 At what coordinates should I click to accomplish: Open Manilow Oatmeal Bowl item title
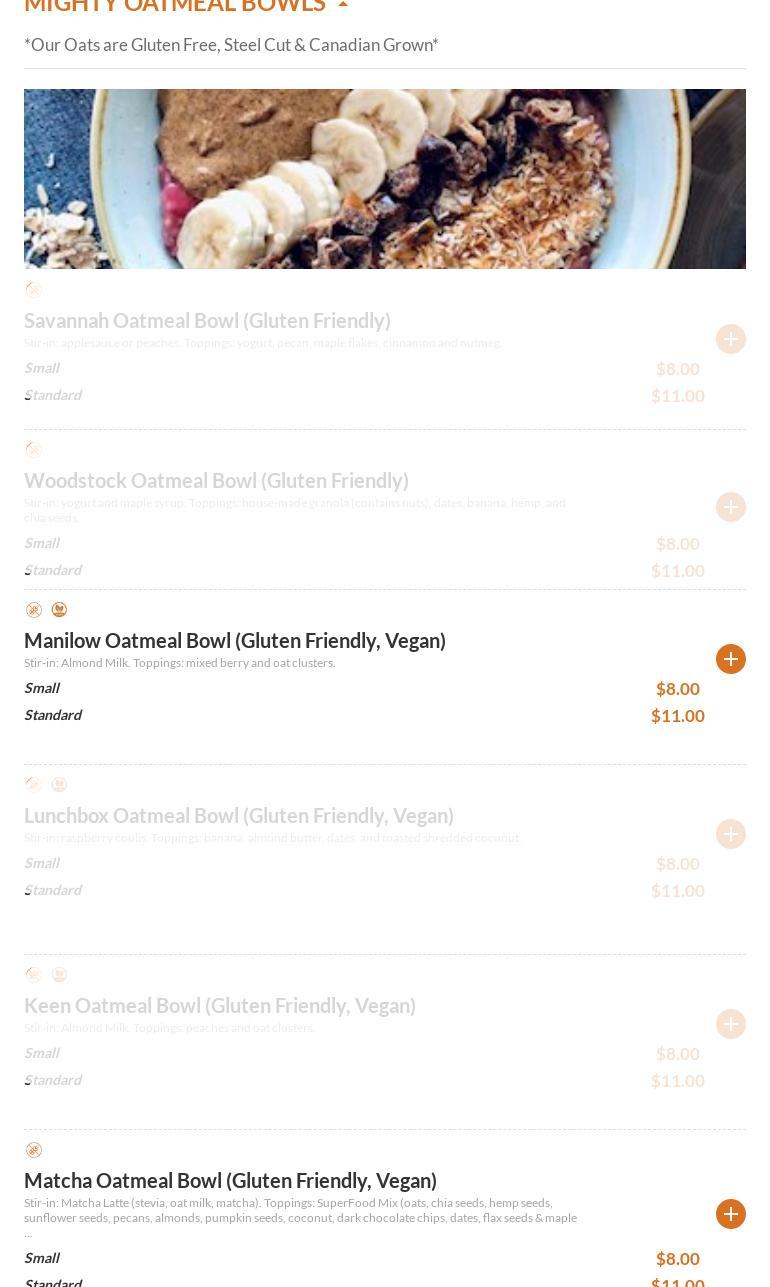(x=235, y=640)
